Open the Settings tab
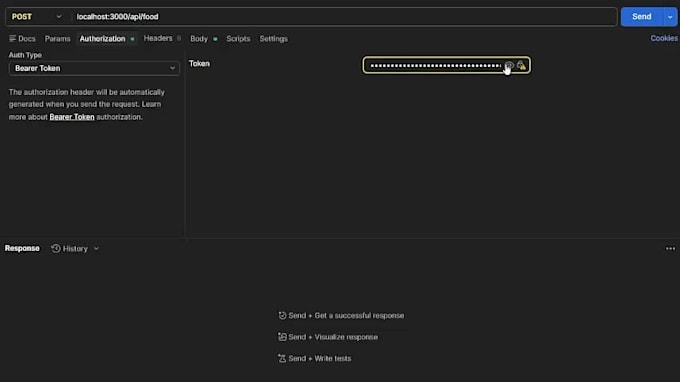 pos(274,39)
